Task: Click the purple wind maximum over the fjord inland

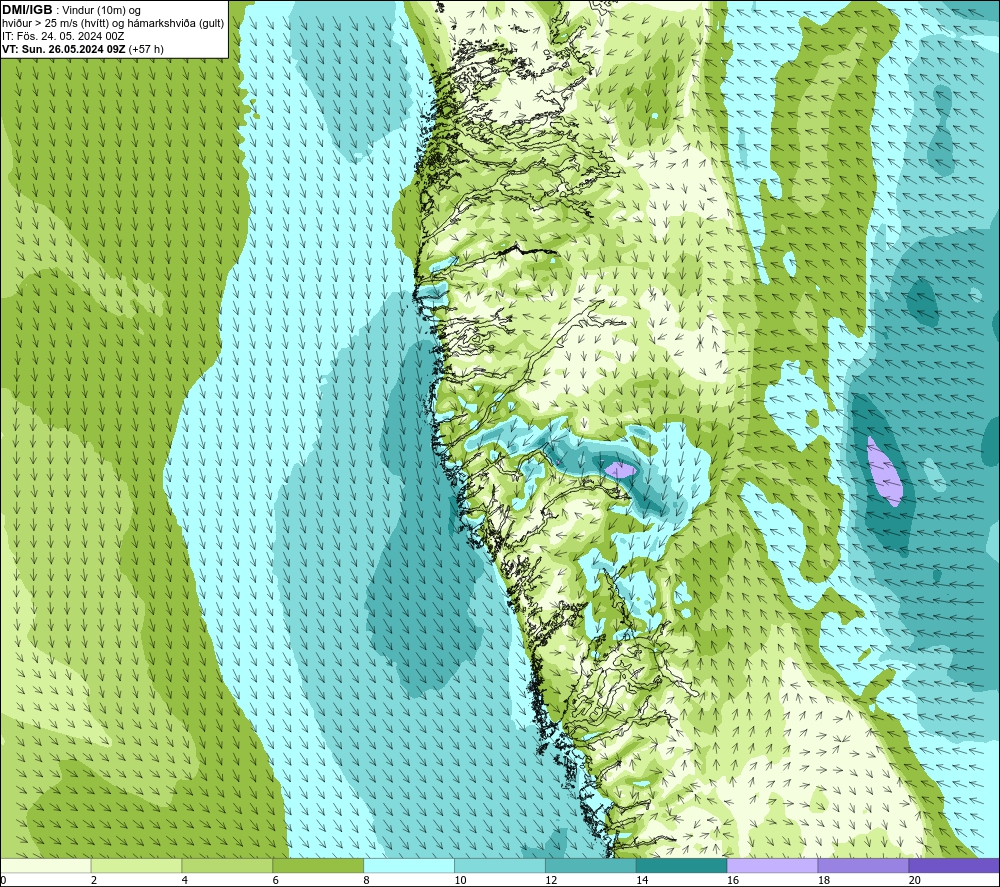Action: tap(621, 471)
